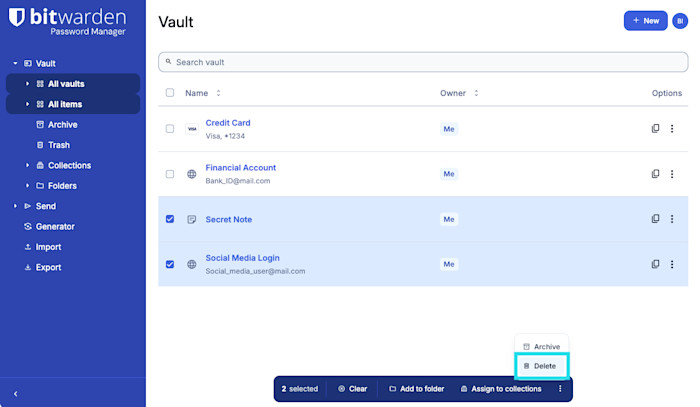Open options menu for Social Media Login

672,264
